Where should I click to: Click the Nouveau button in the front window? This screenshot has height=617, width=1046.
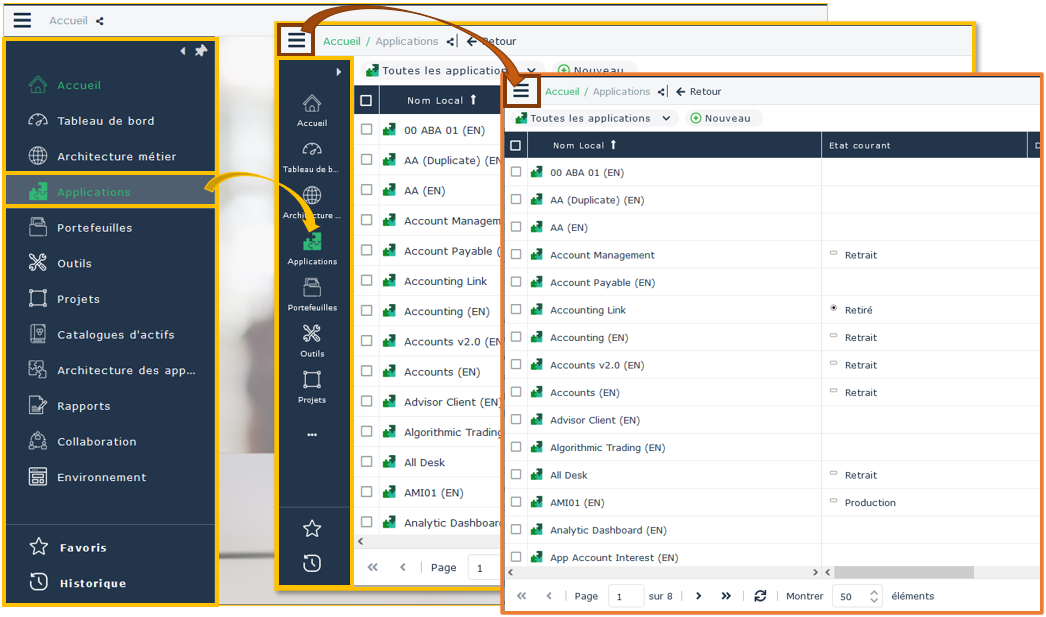(x=721, y=118)
